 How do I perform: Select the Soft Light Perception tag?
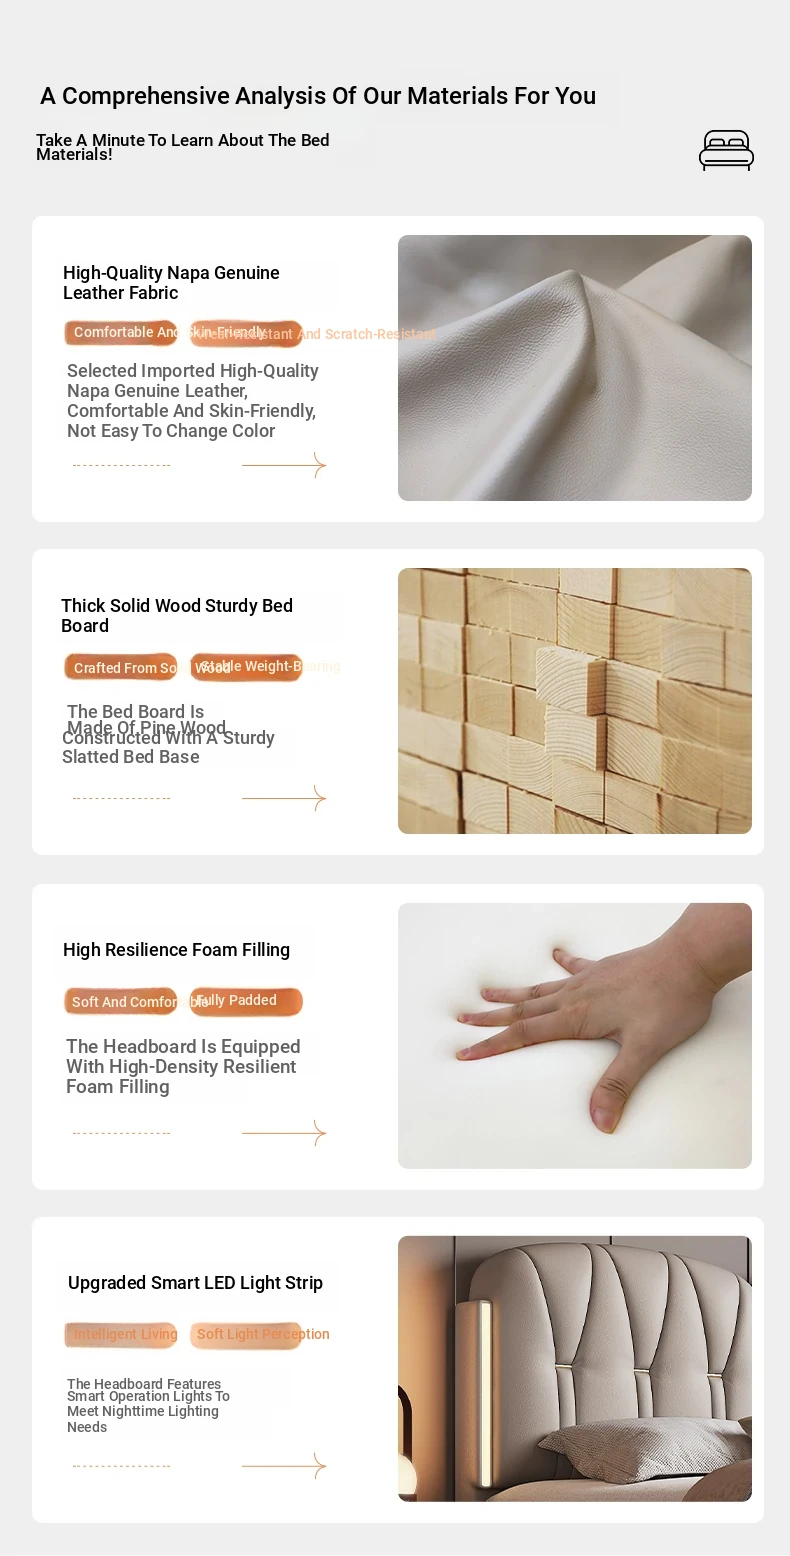point(246,1335)
